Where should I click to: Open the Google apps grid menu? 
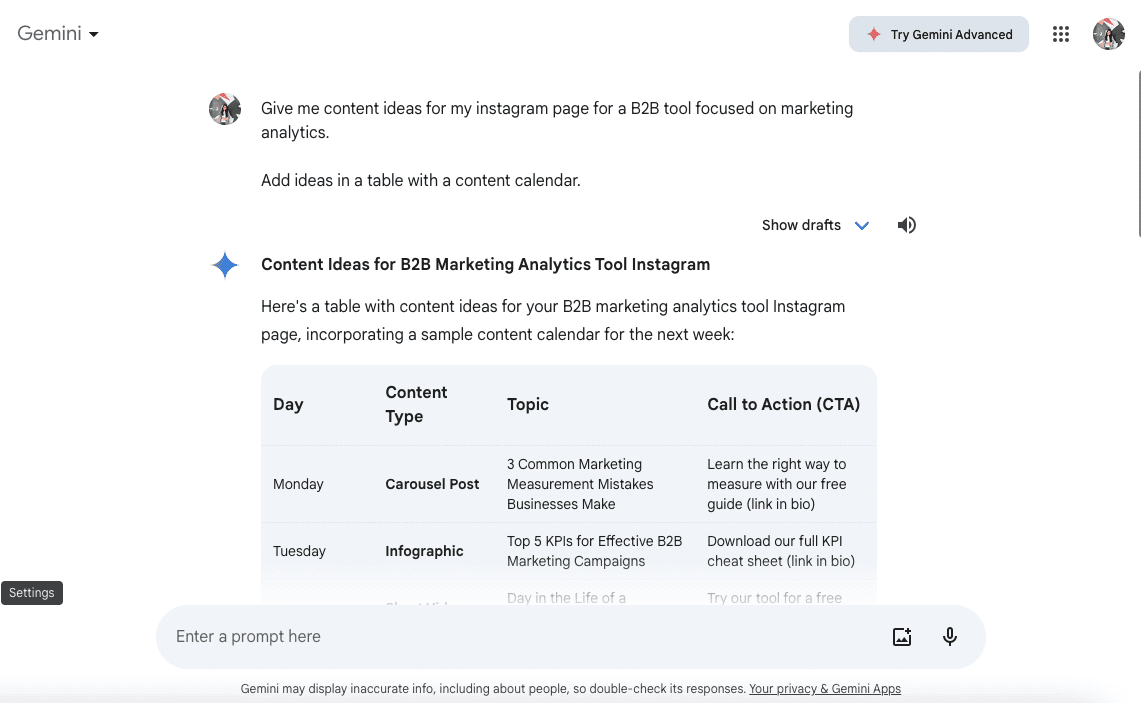[x=1061, y=33]
